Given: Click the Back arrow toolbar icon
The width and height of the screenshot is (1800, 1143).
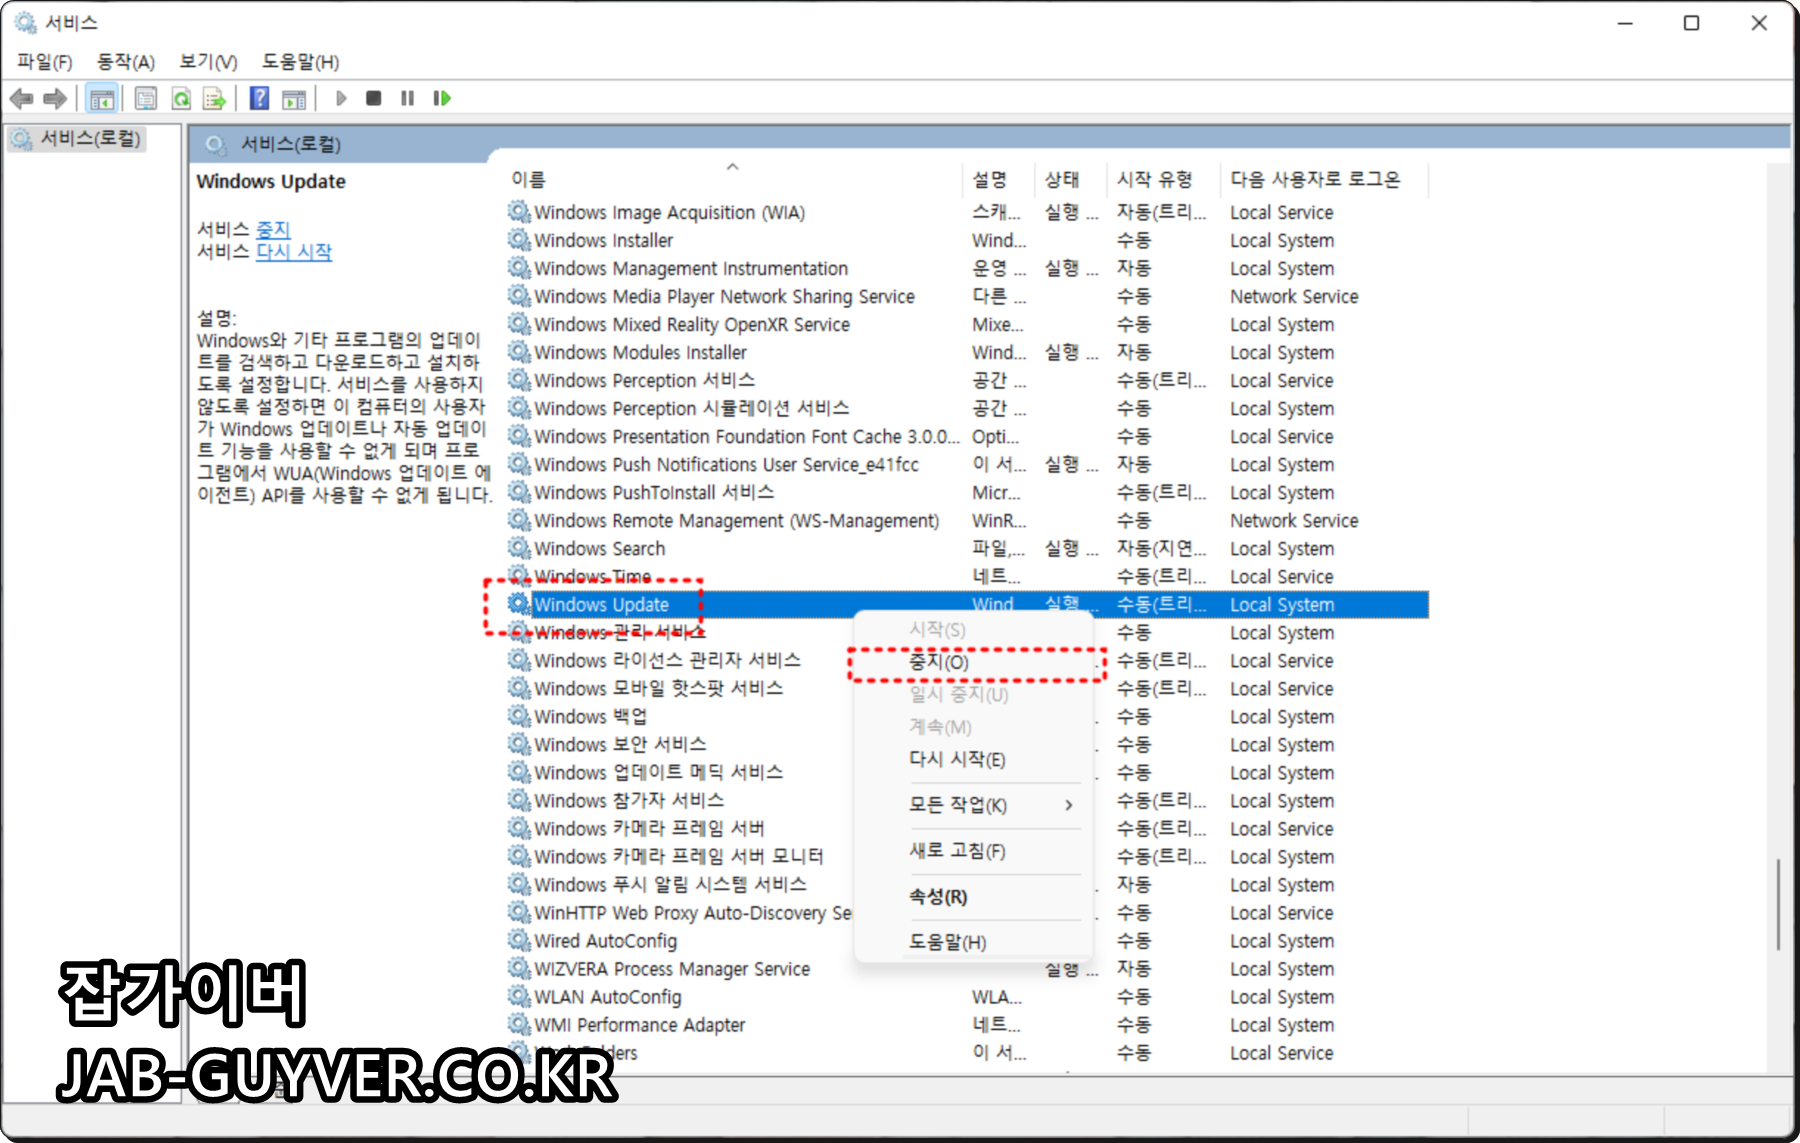Looking at the screenshot, I should [x=21, y=98].
